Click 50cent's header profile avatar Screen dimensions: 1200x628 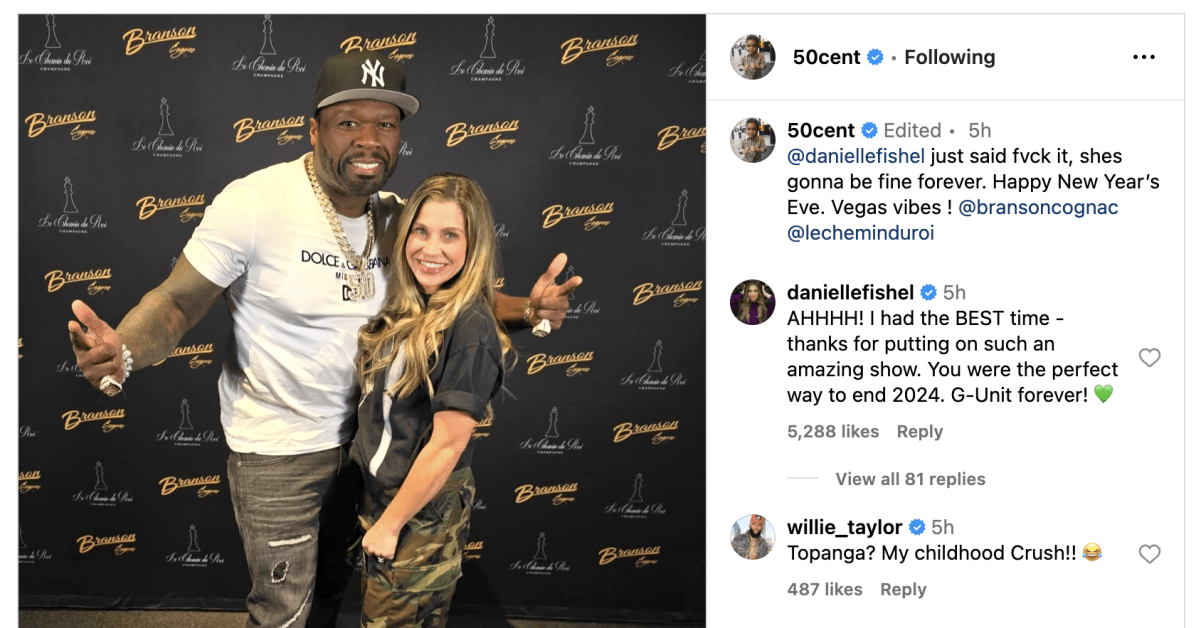click(x=752, y=57)
